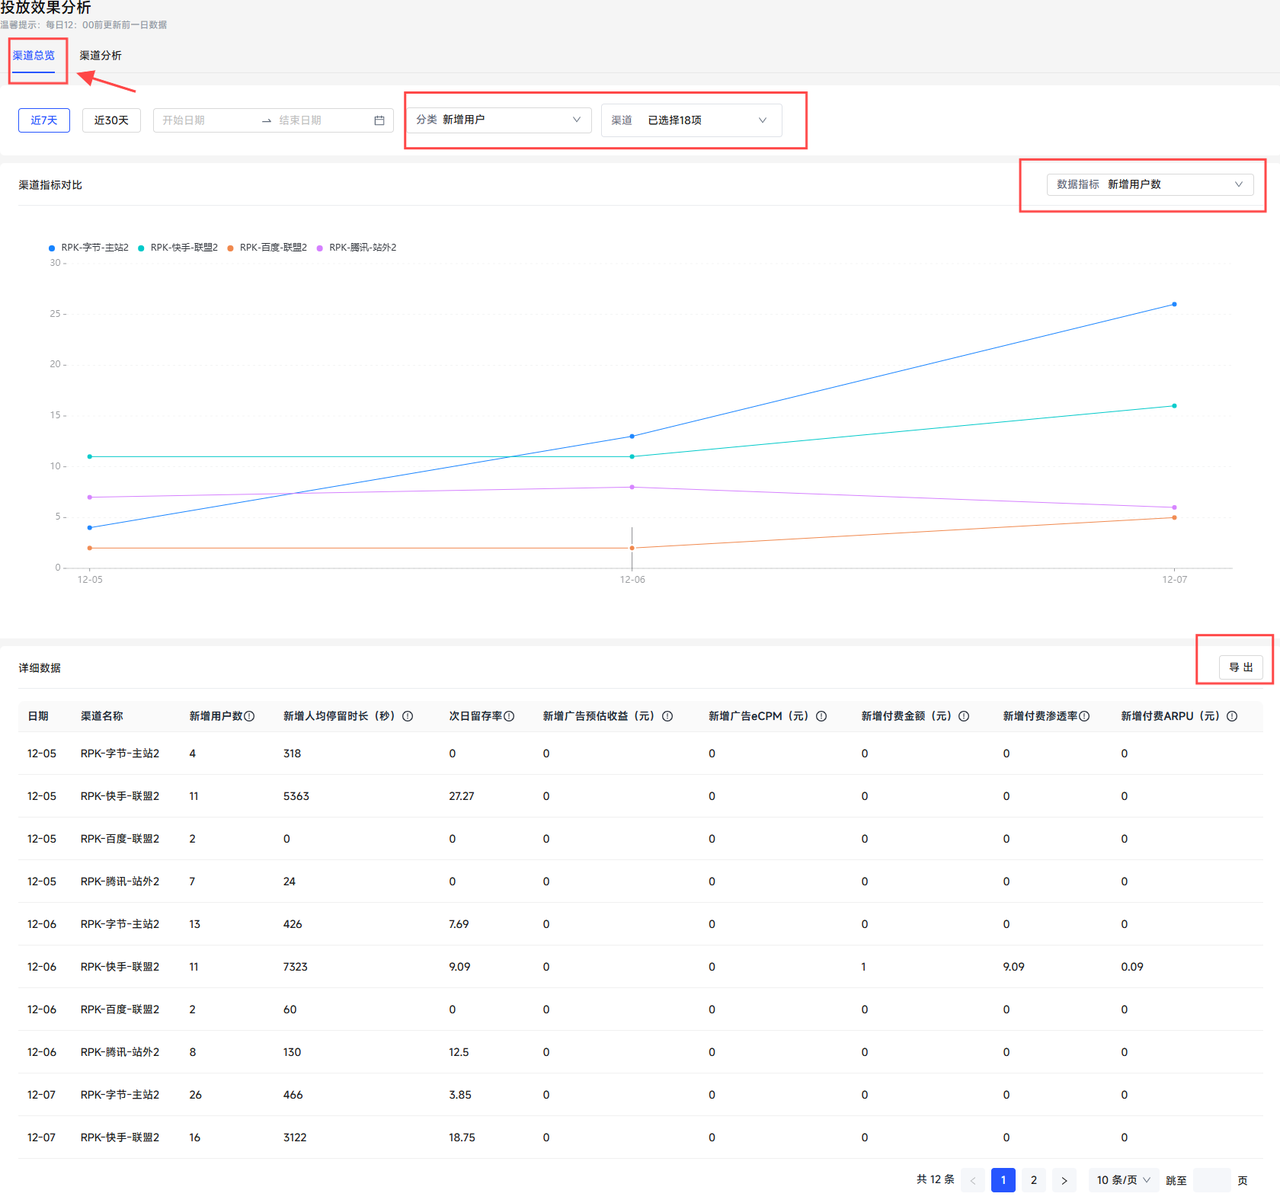Show info icon beside 新增付费ARPU（元）
Viewport: 1280px width, 1203px height.
click(x=1232, y=716)
